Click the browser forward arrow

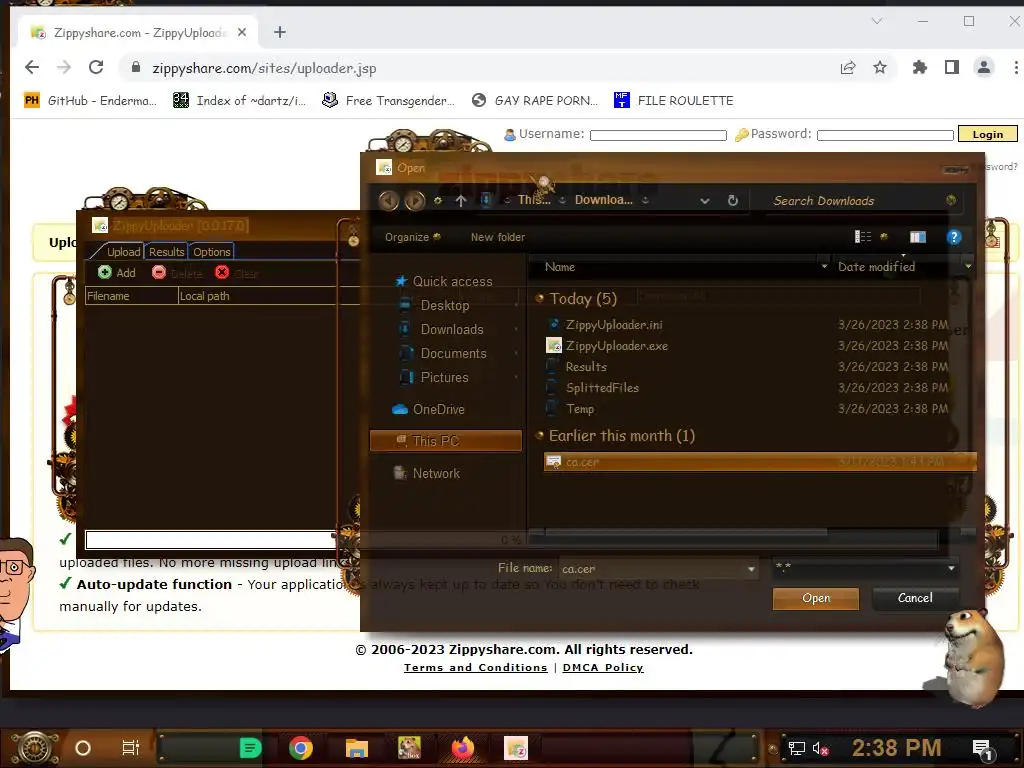64,67
